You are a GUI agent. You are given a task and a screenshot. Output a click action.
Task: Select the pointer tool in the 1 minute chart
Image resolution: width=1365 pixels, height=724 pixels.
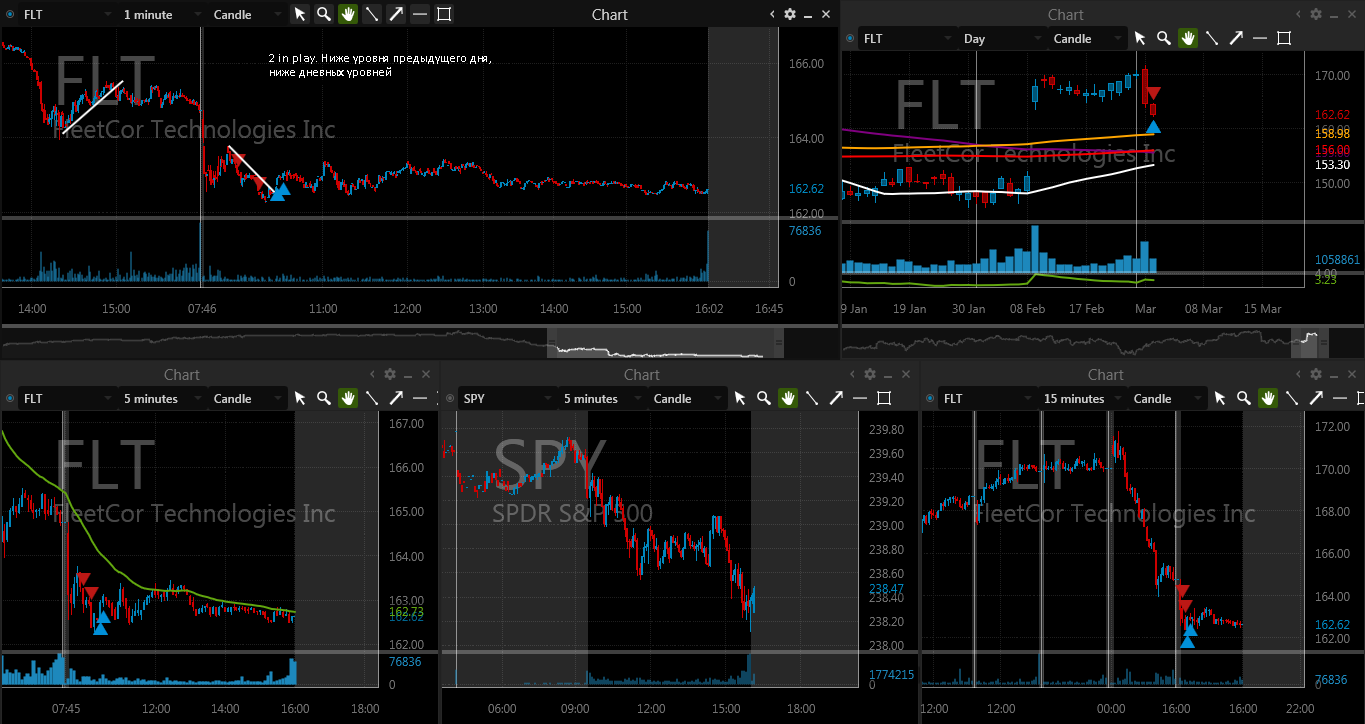pyautogui.click(x=300, y=14)
